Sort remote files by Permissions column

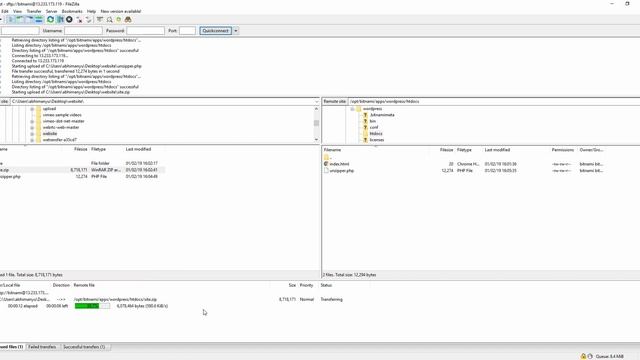coord(563,150)
